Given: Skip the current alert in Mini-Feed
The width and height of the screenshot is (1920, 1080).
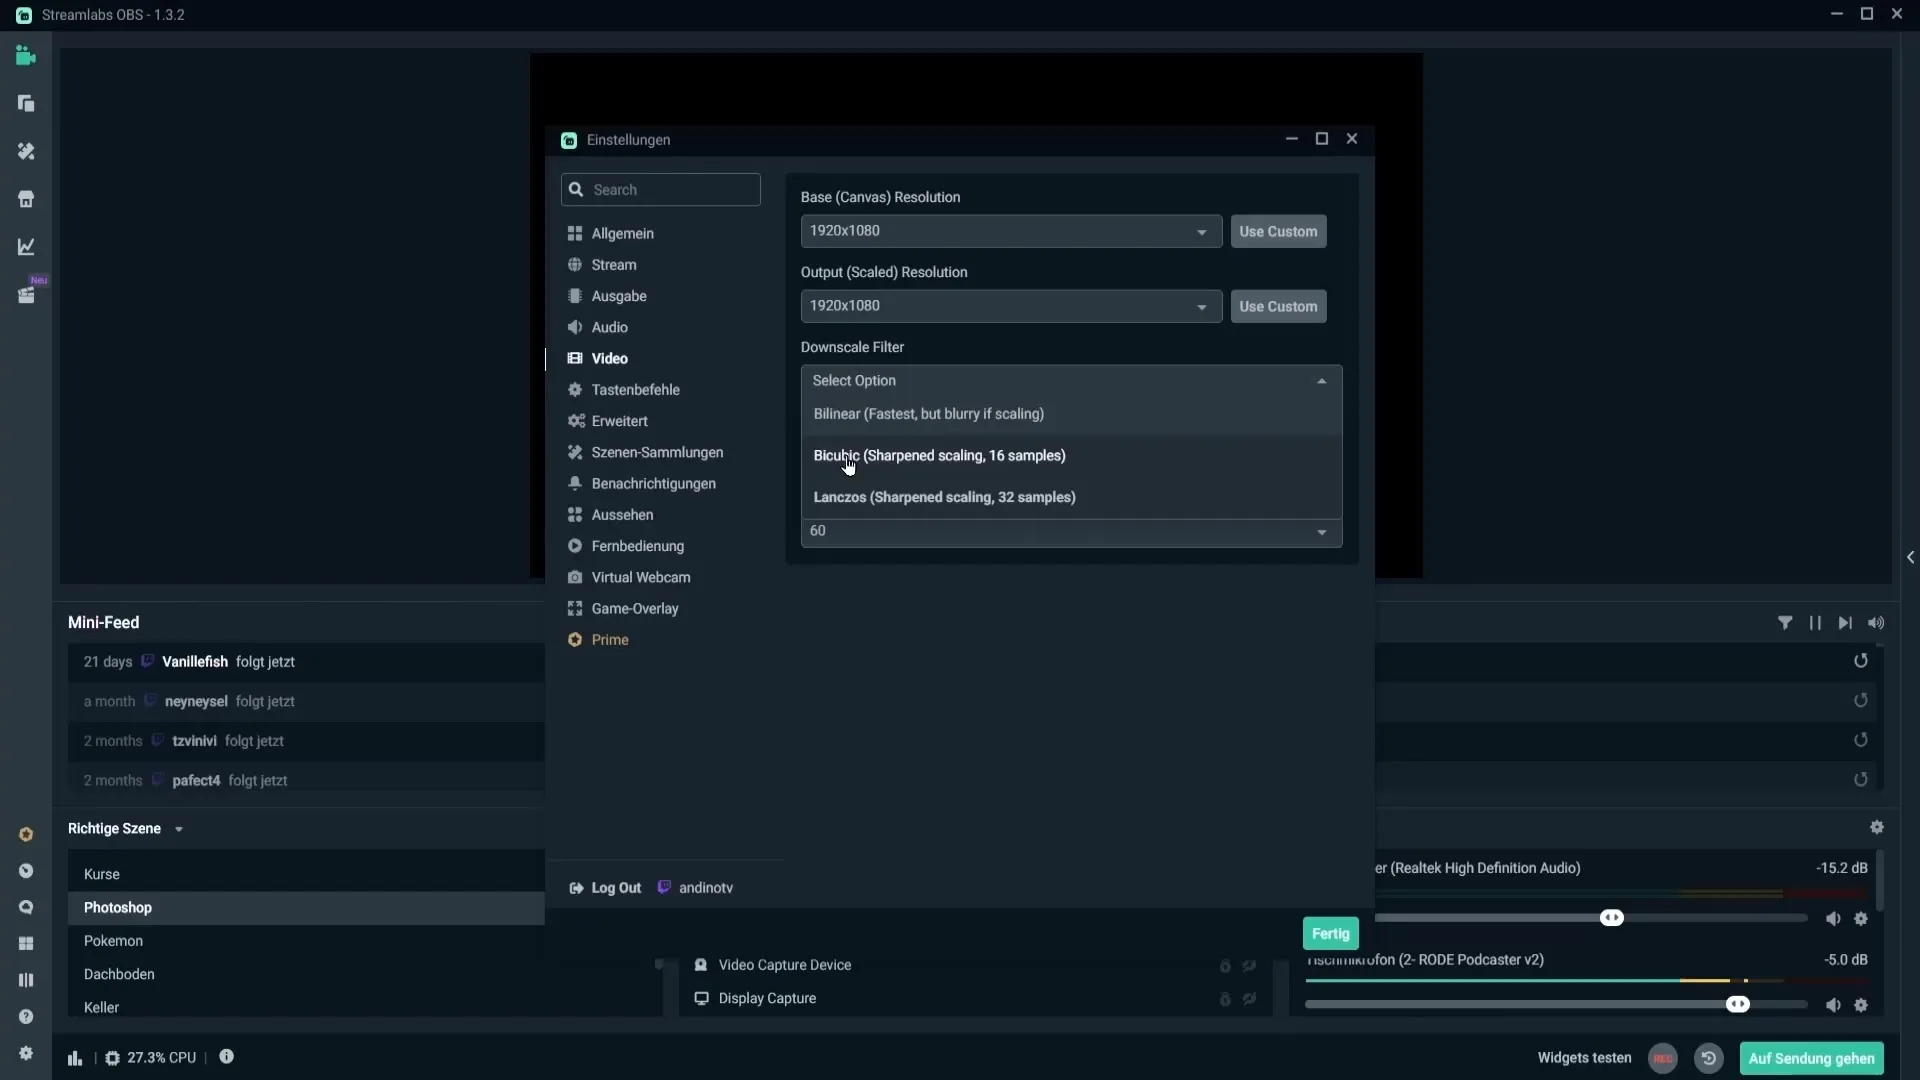Looking at the screenshot, I should [1845, 623].
